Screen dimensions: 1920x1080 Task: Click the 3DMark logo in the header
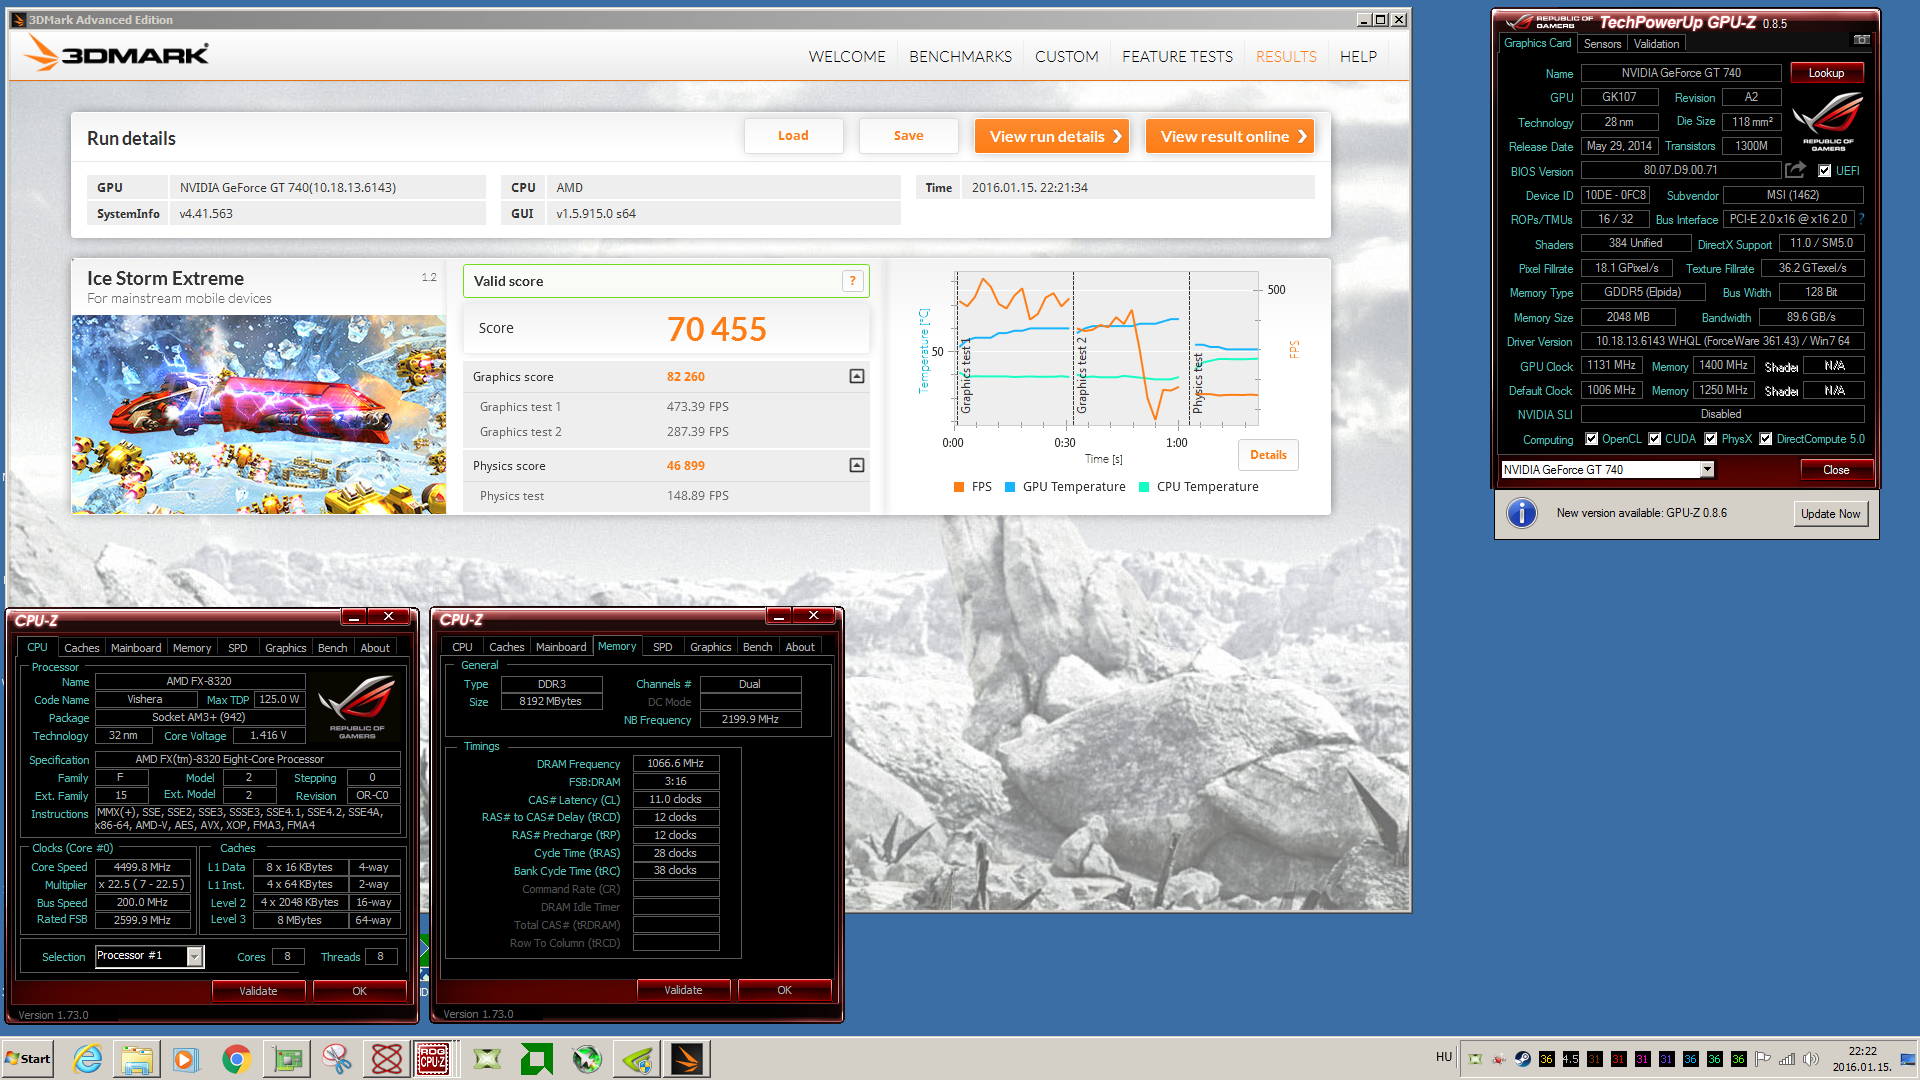point(117,53)
